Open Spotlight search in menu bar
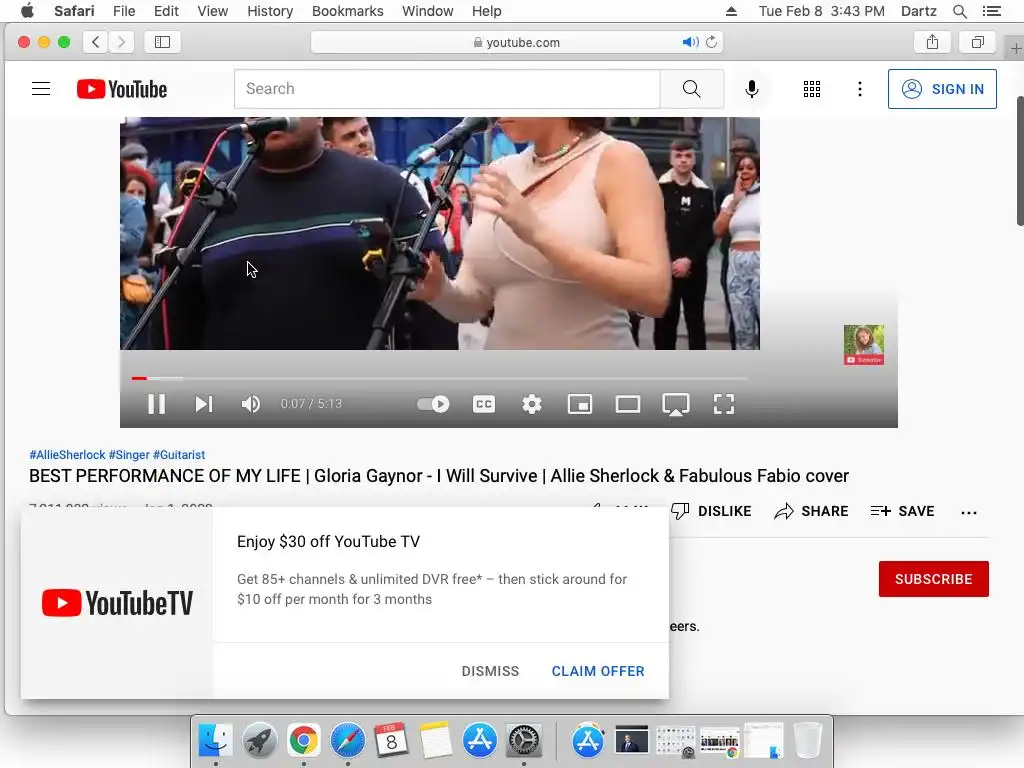 coord(959,11)
